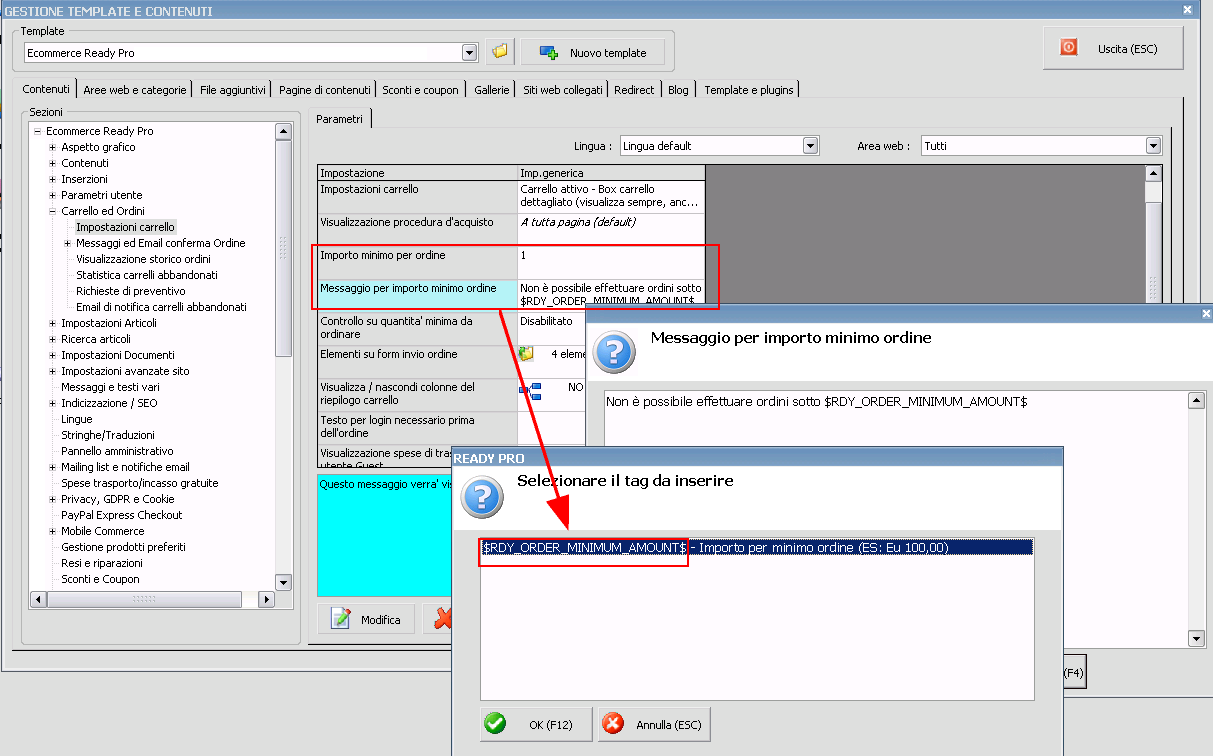Click folder icon in Elementi su form row
This screenshot has width=1213, height=756.
527,354
